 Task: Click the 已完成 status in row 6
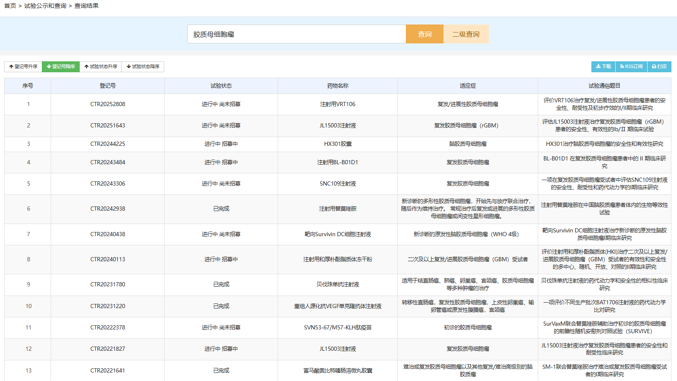(x=221, y=209)
